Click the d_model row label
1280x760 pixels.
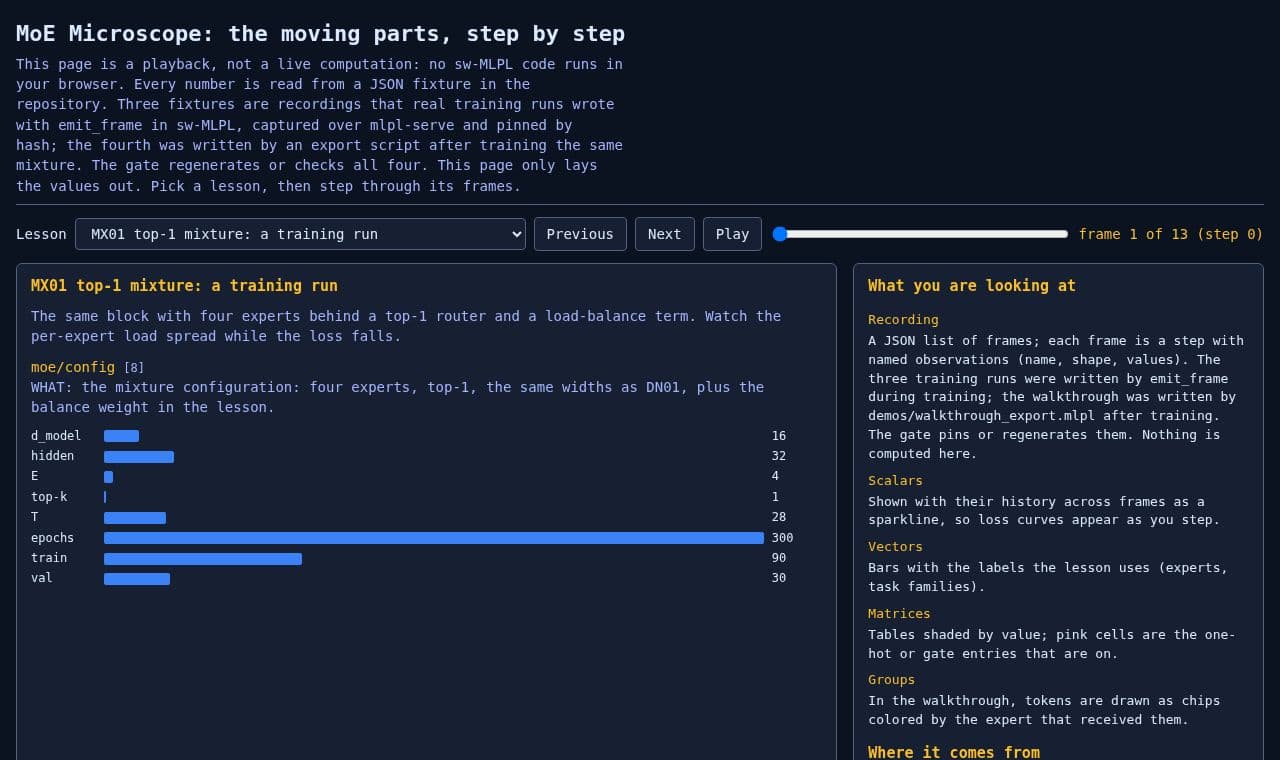(x=56, y=436)
